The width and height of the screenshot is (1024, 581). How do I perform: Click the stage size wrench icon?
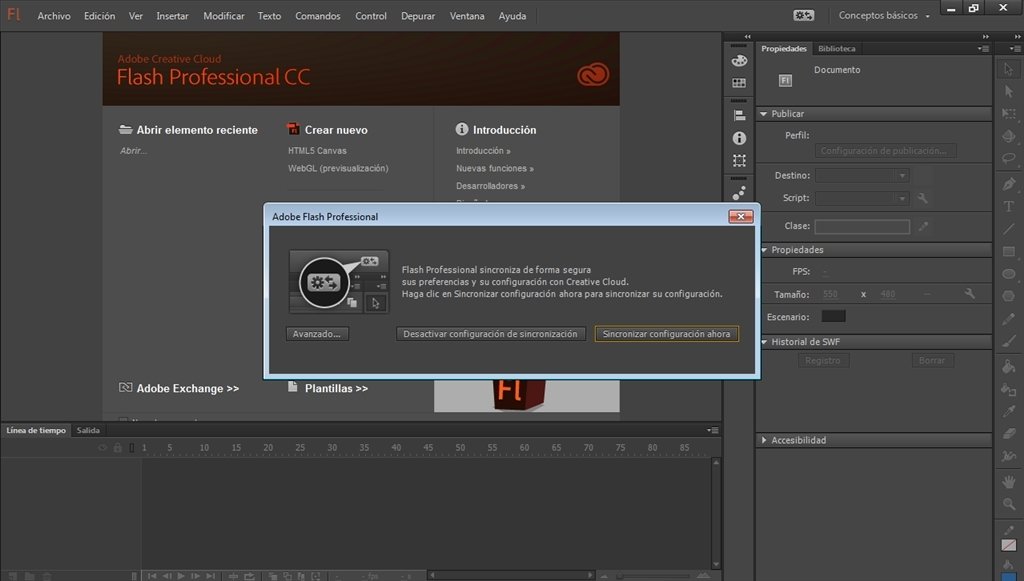tap(970, 294)
